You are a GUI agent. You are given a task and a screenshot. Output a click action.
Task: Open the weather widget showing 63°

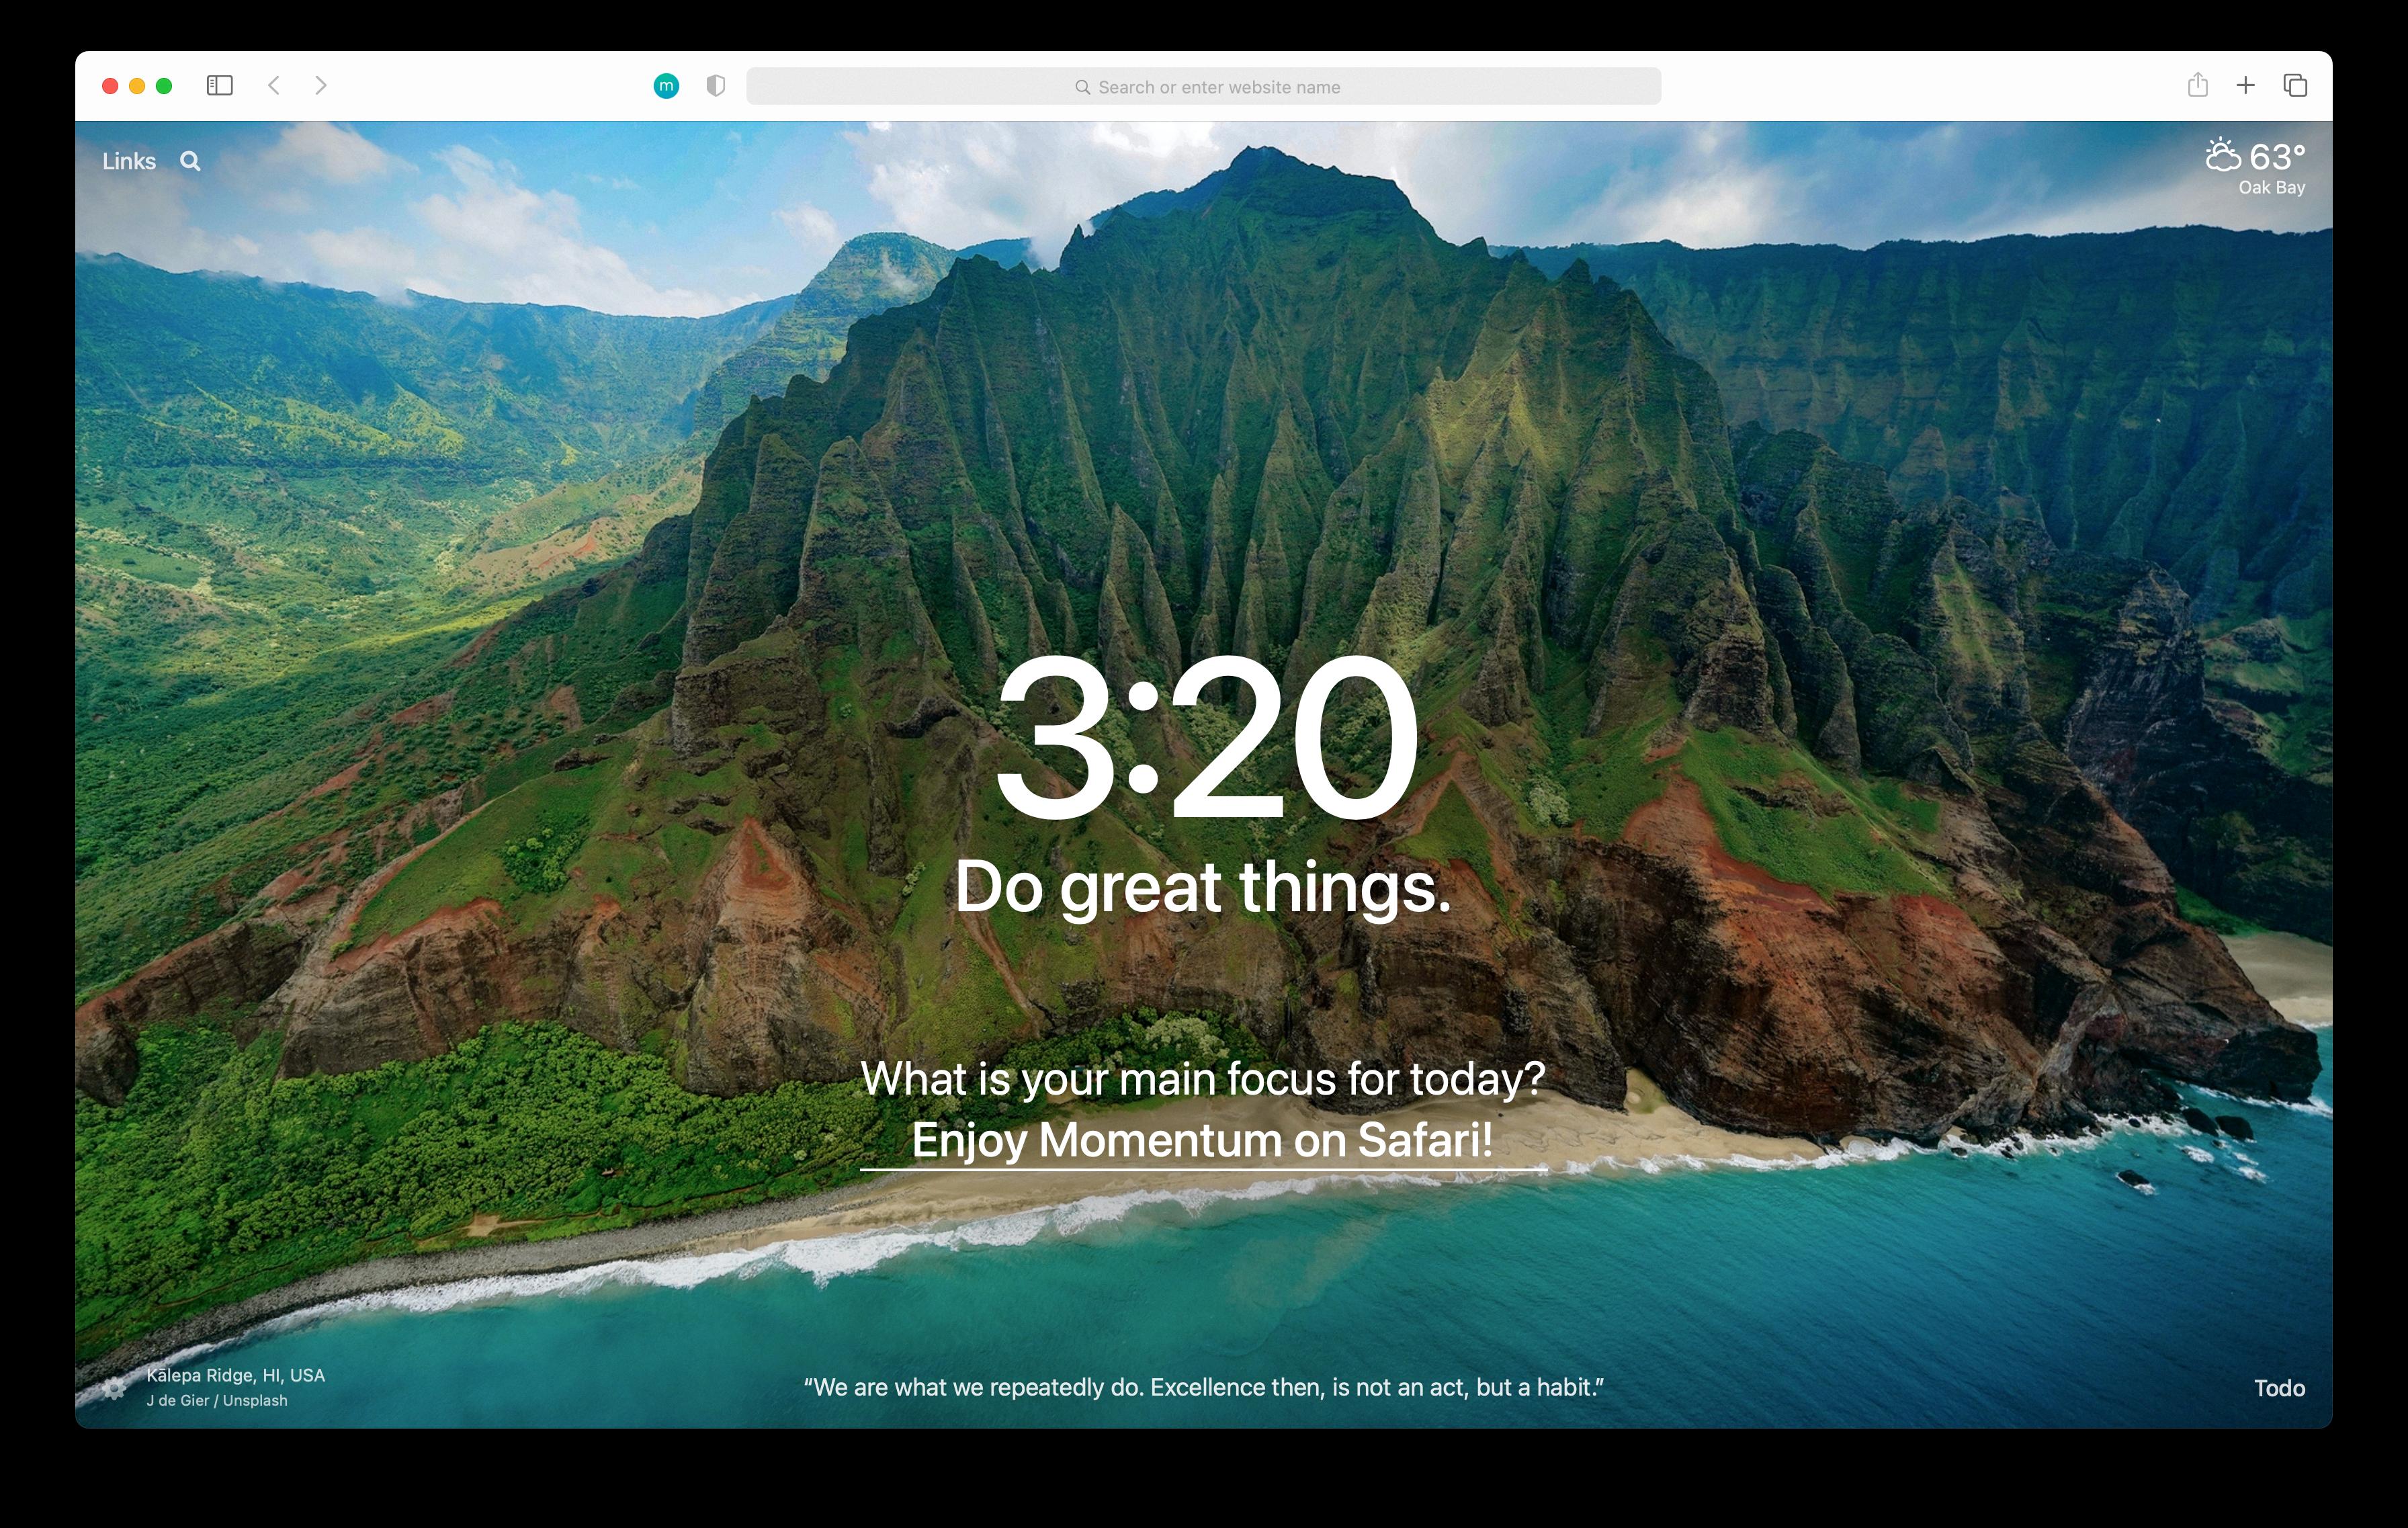pyautogui.click(x=2256, y=157)
